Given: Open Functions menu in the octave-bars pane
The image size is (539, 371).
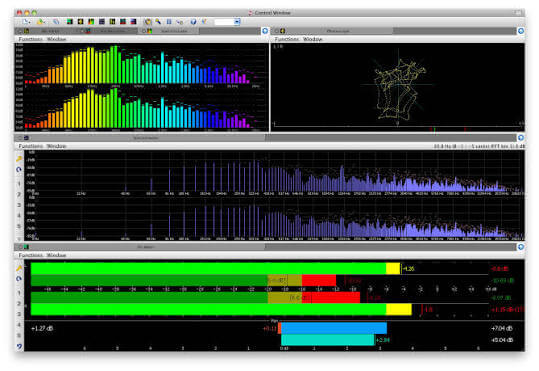Looking at the screenshot, I should tap(31, 39).
